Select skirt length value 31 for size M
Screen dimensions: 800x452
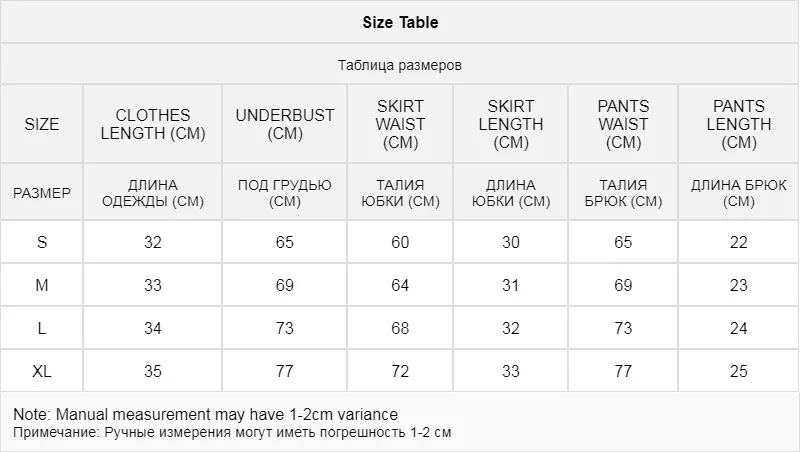511,286
